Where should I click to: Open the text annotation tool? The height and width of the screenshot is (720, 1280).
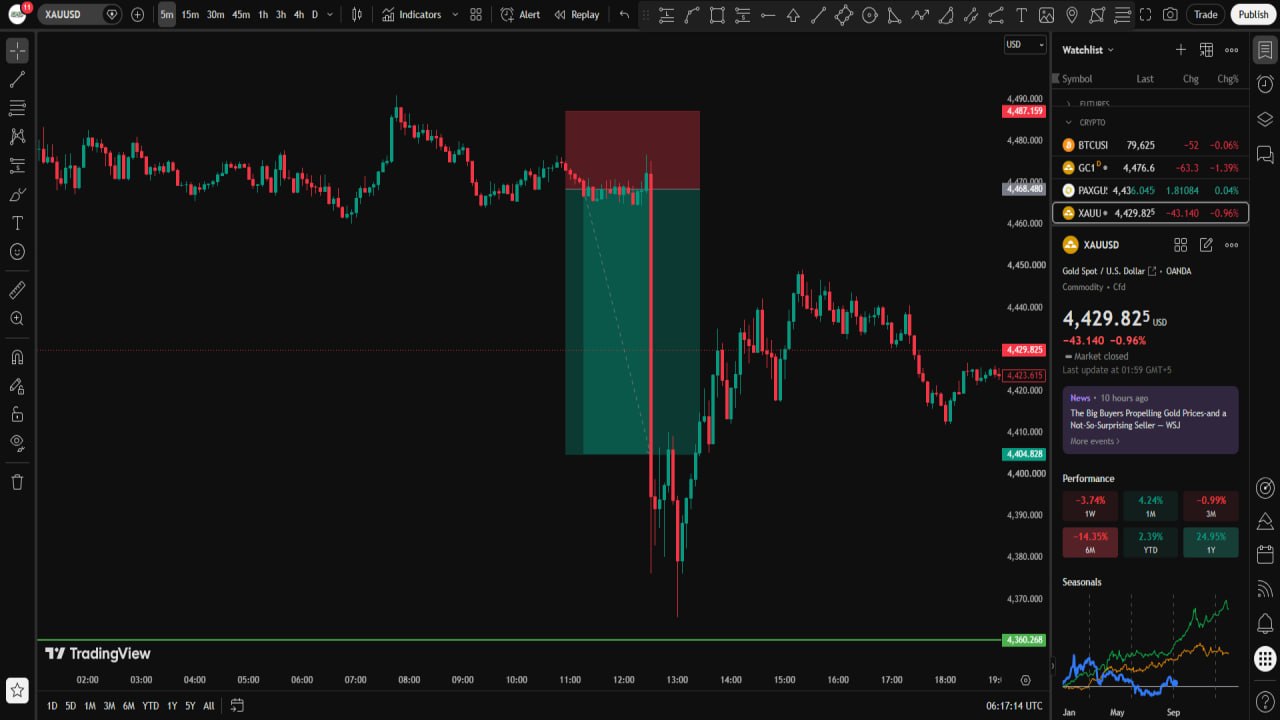17,223
